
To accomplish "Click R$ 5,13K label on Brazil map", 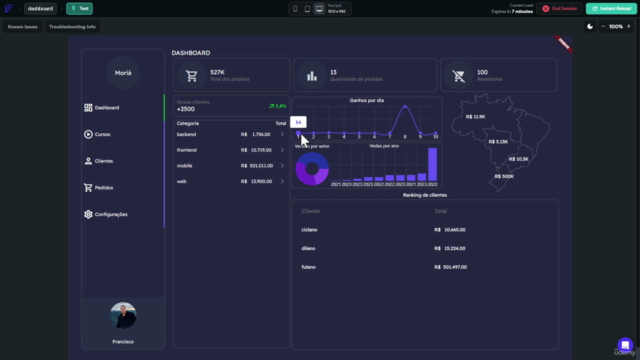I will click(498, 142).
